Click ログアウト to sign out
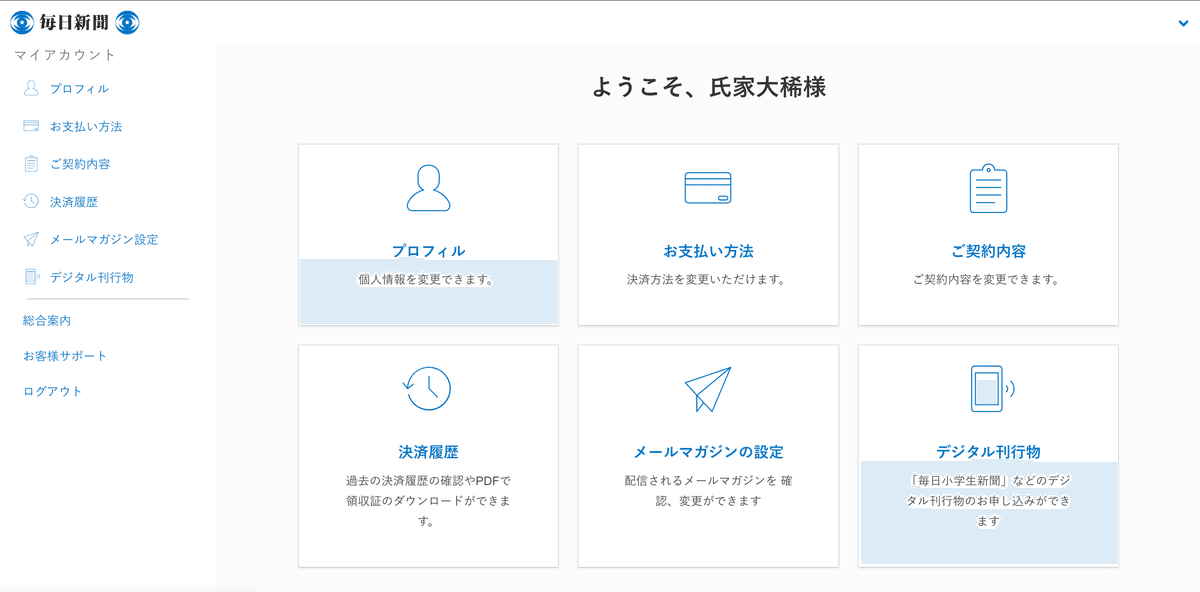Image resolution: width=1200 pixels, height=592 pixels. [53, 391]
